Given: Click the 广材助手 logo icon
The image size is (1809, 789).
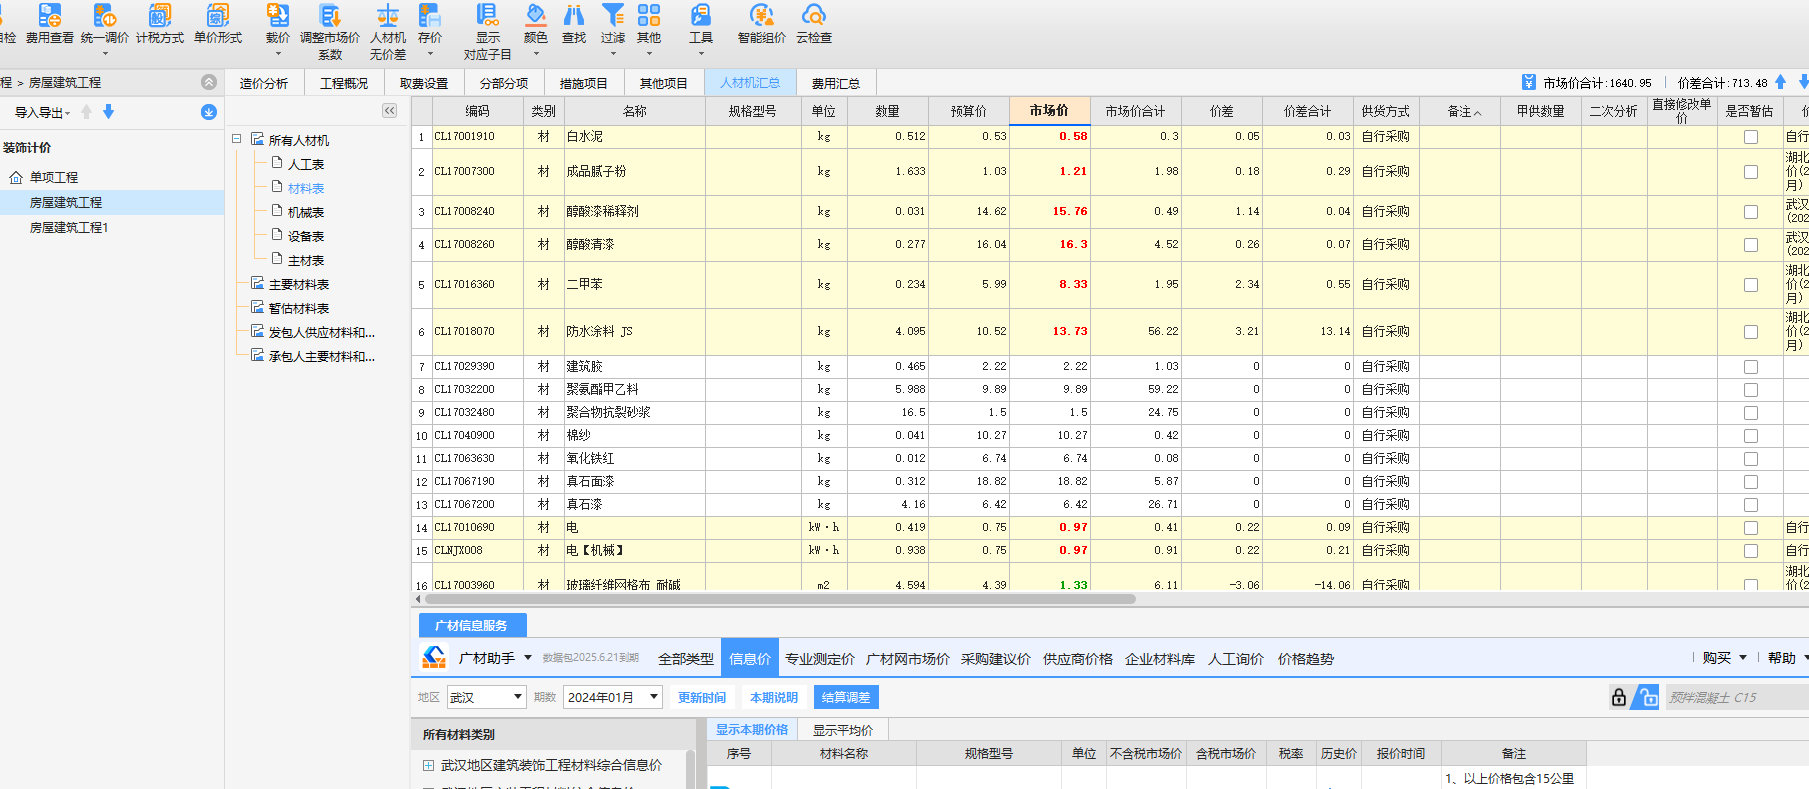Looking at the screenshot, I should click(434, 657).
